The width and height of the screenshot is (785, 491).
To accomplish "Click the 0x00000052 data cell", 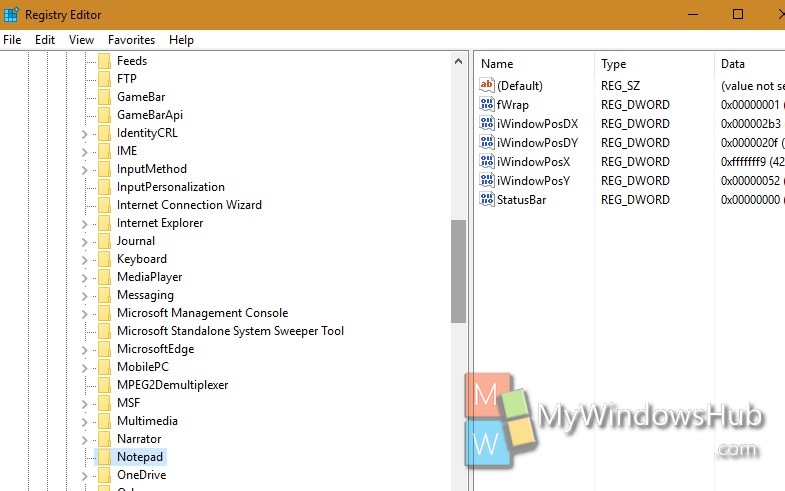I will point(750,181).
